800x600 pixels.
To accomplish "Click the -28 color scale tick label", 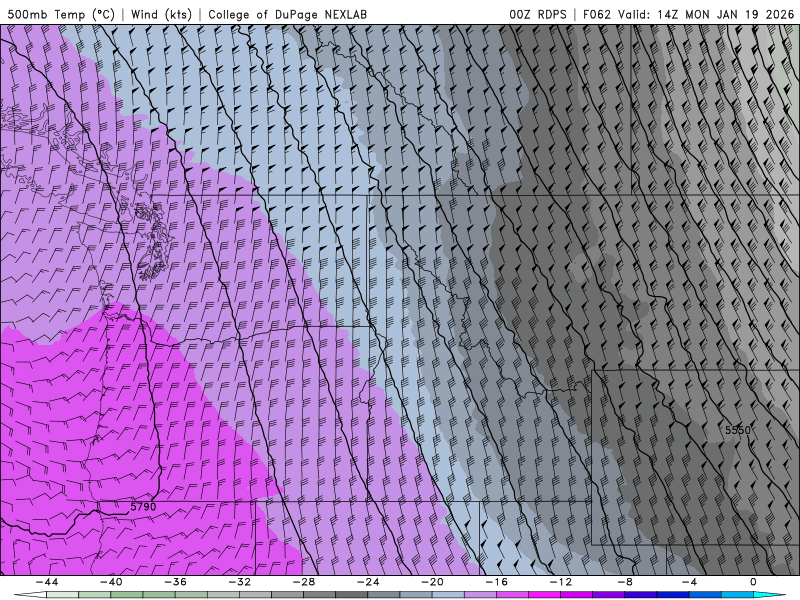I will (x=304, y=582).
